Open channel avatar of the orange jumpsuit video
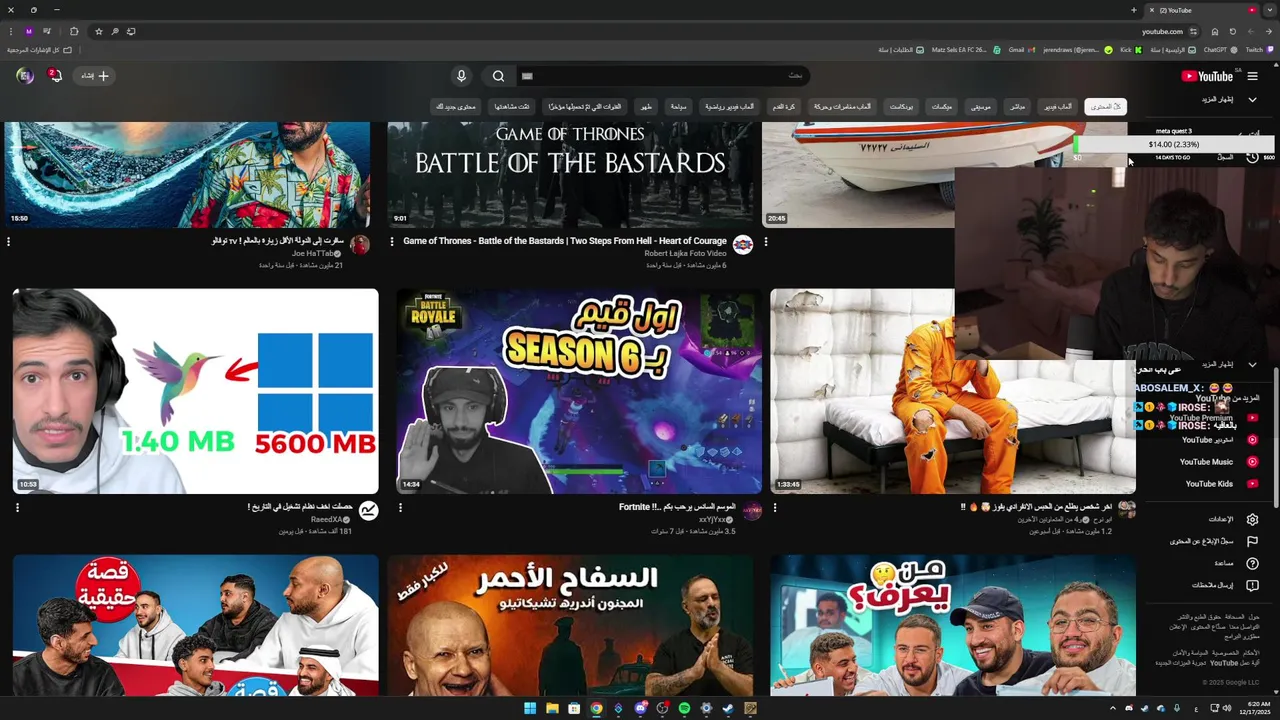 coord(1126,509)
